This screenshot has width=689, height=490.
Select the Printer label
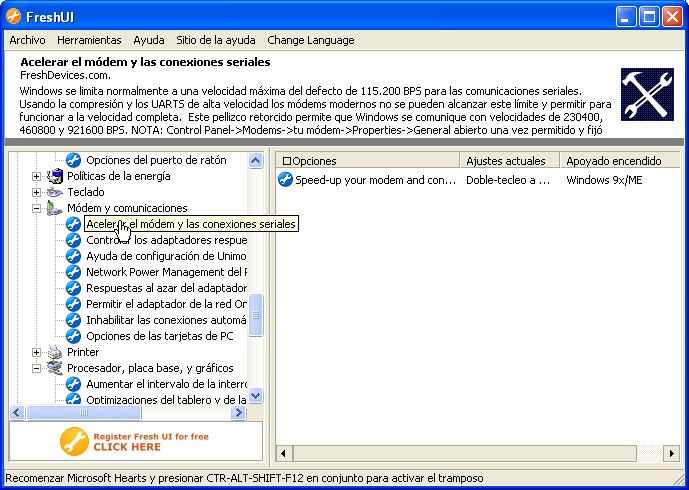click(x=83, y=352)
